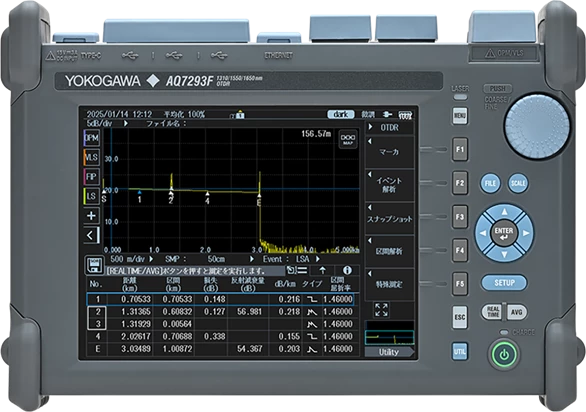Open the LS light source tool
This screenshot has height=412, width=586.
(92, 196)
